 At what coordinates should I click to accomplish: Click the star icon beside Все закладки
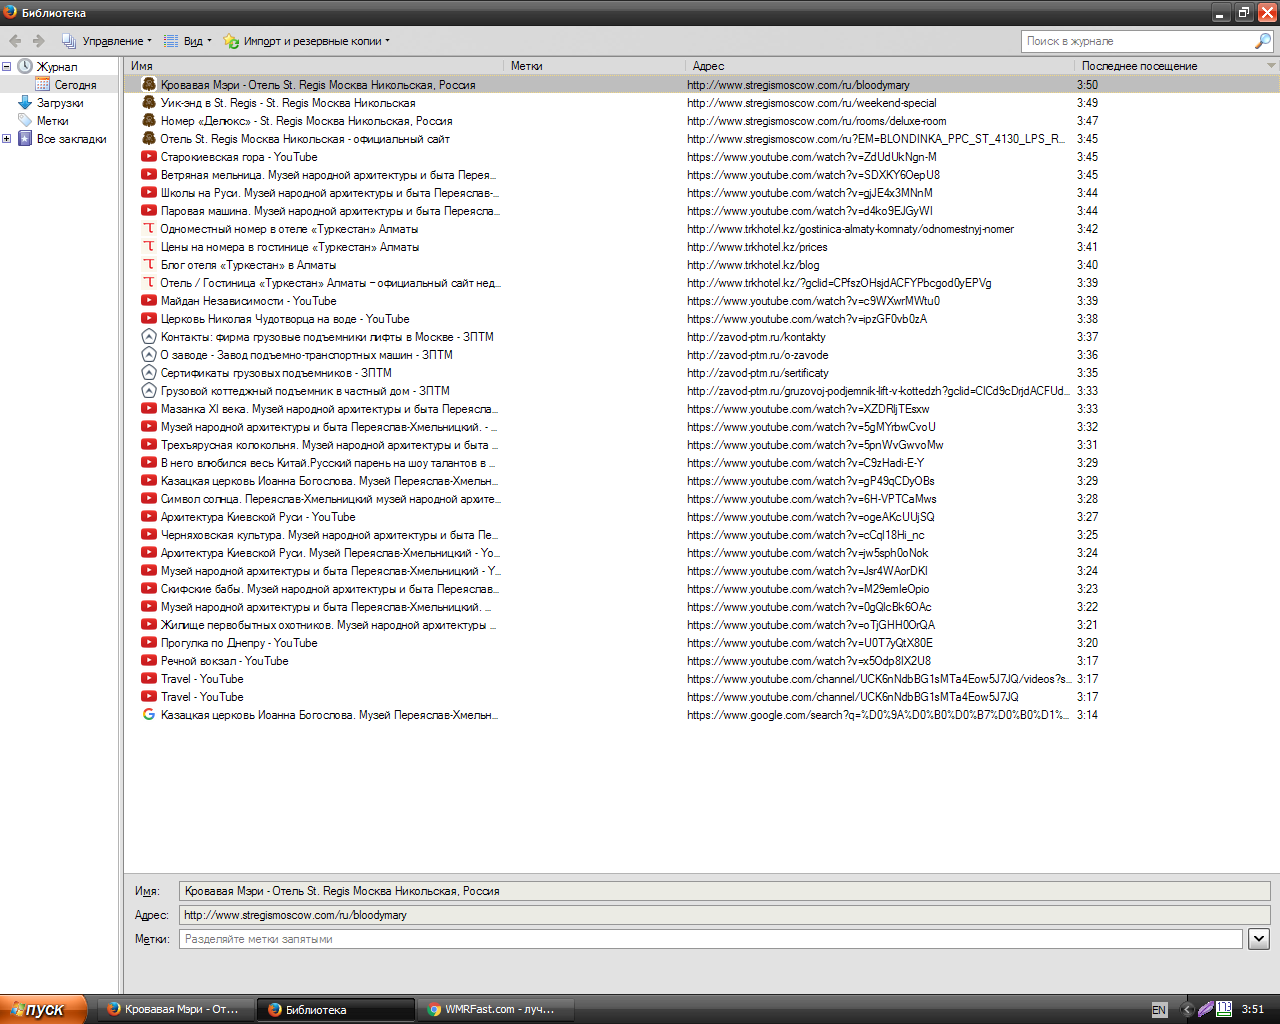[x=25, y=138]
